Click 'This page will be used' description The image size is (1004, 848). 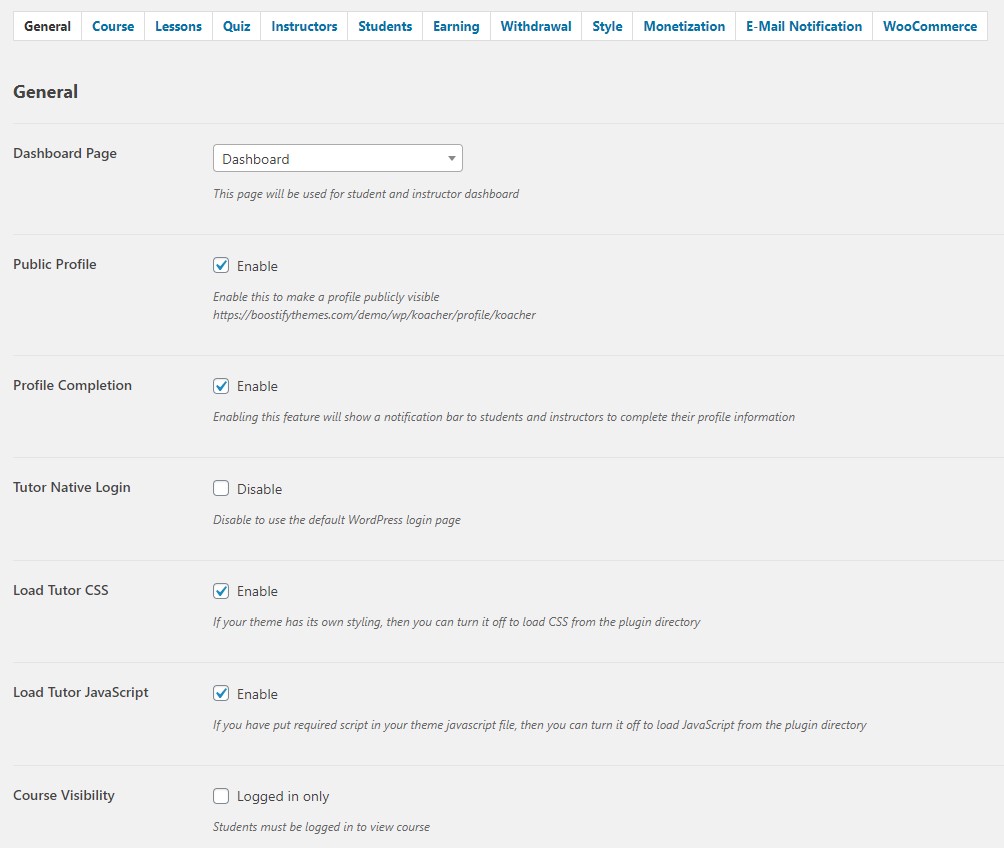pos(366,194)
